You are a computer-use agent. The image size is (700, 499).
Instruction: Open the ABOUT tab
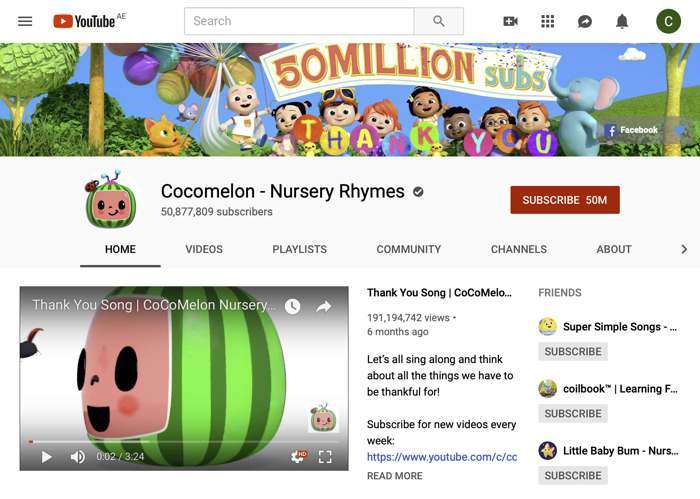(x=614, y=250)
